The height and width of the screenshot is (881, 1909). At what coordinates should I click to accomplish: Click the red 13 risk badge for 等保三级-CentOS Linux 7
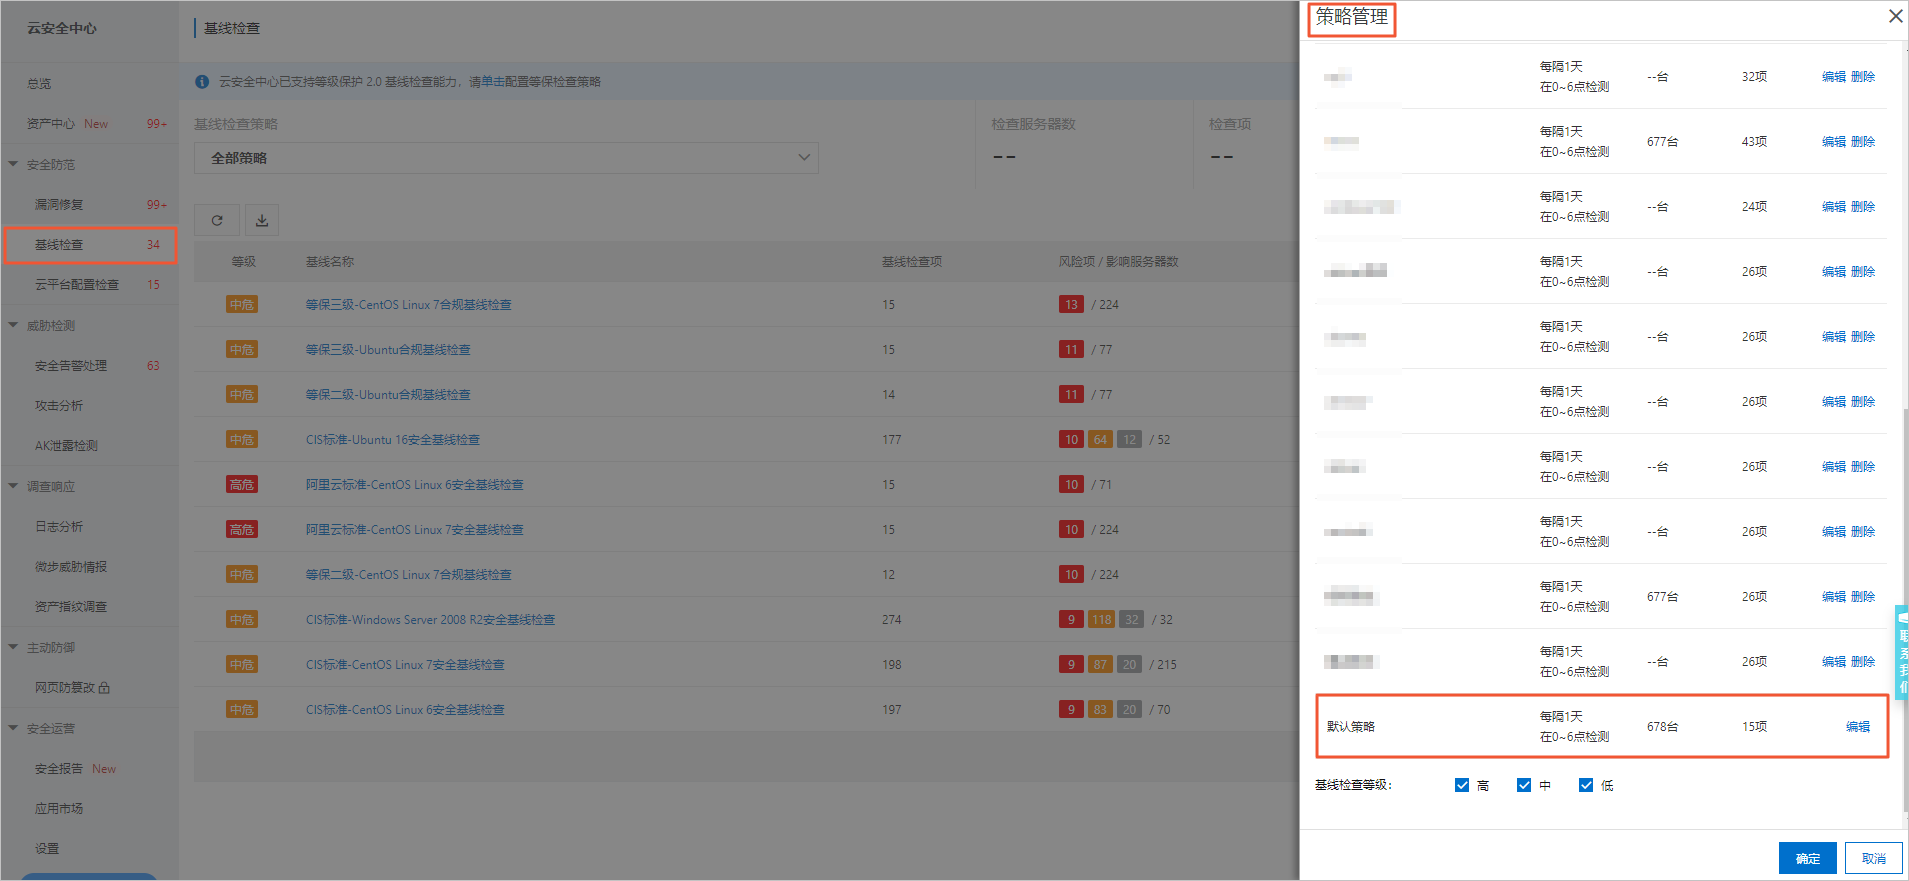point(1071,305)
